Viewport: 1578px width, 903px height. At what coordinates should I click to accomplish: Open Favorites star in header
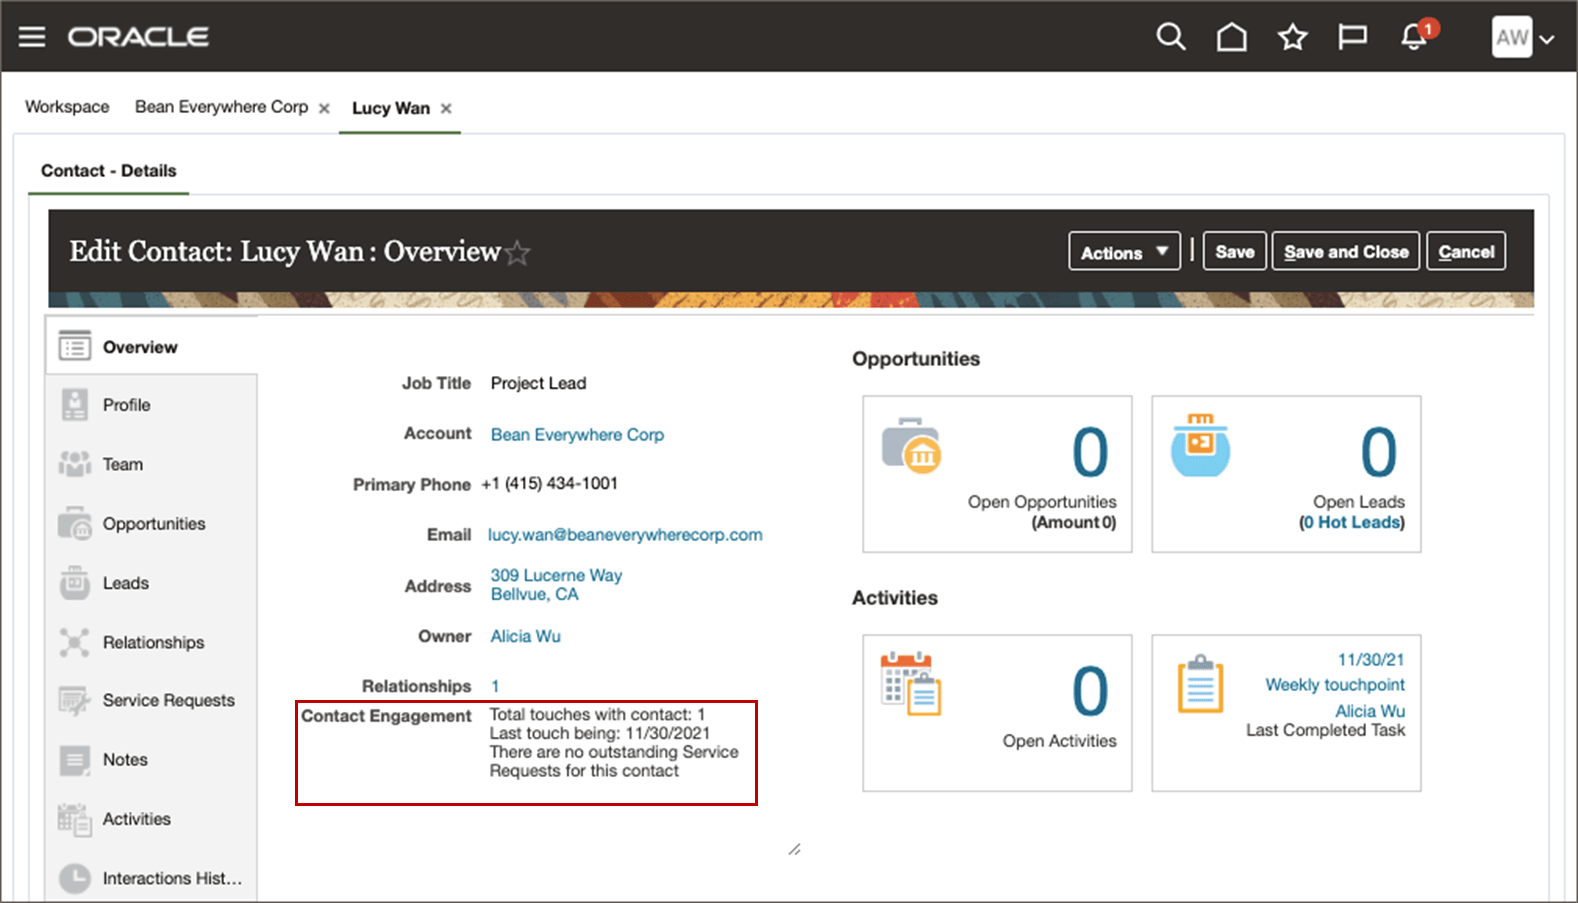click(1292, 37)
